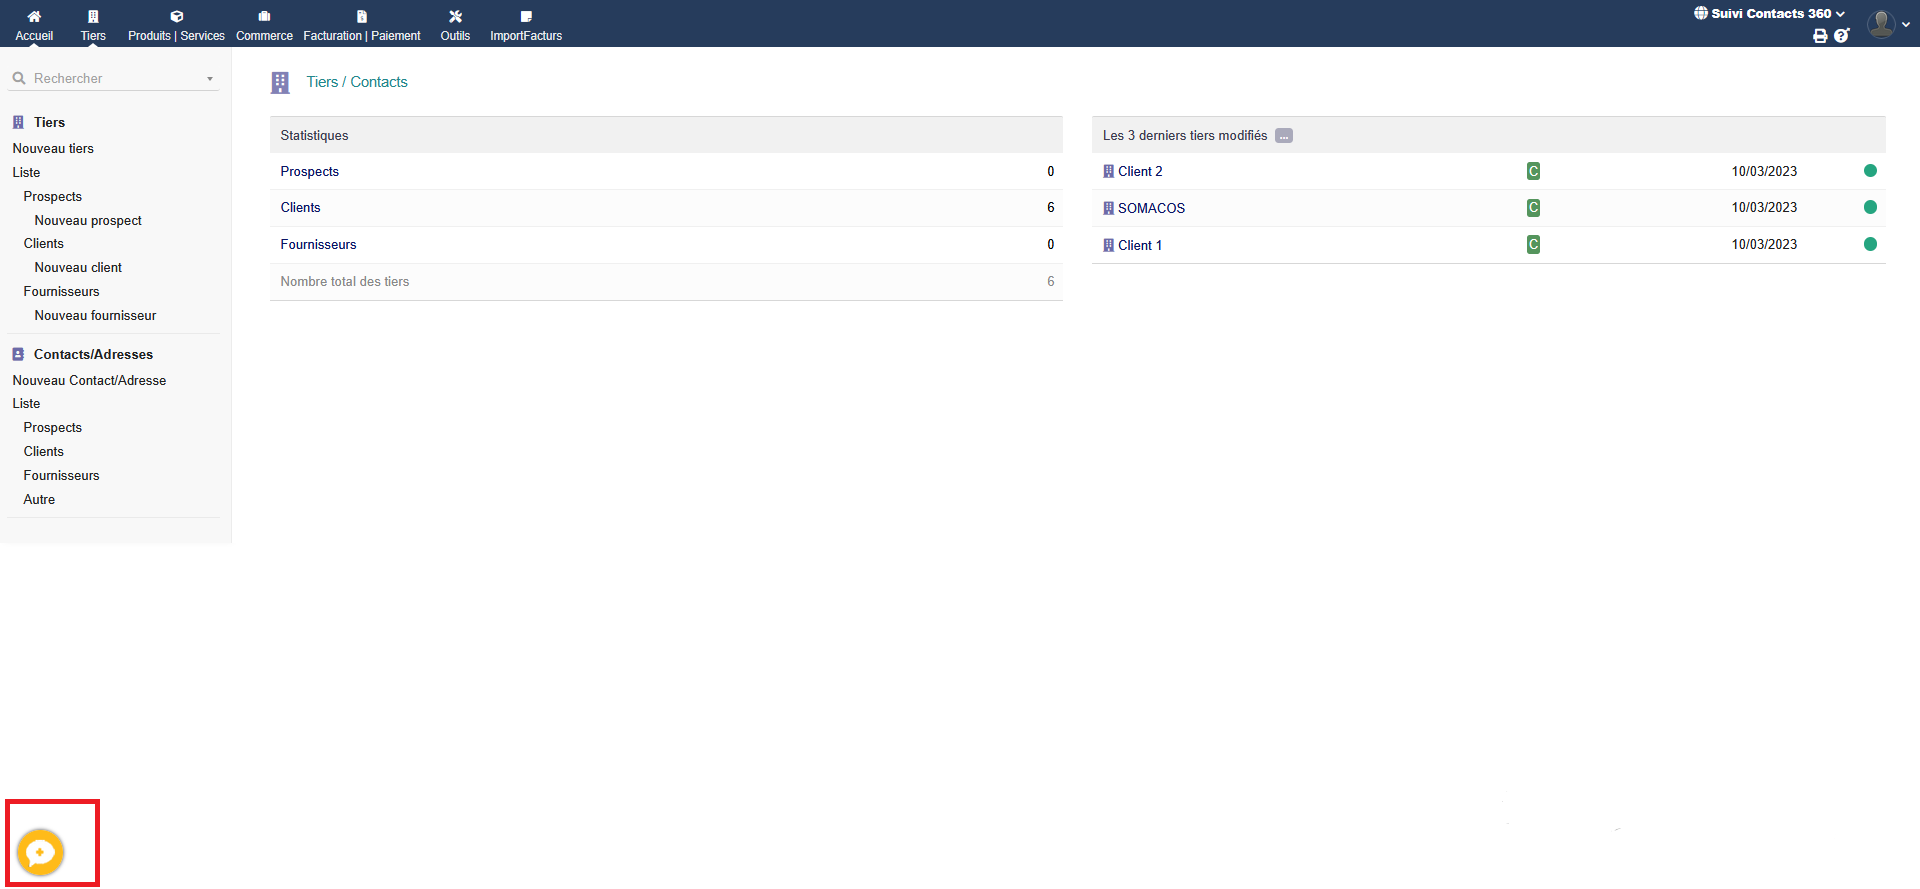Open the Commerce briefcase icon
The image size is (1920, 889).
pyautogui.click(x=264, y=17)
